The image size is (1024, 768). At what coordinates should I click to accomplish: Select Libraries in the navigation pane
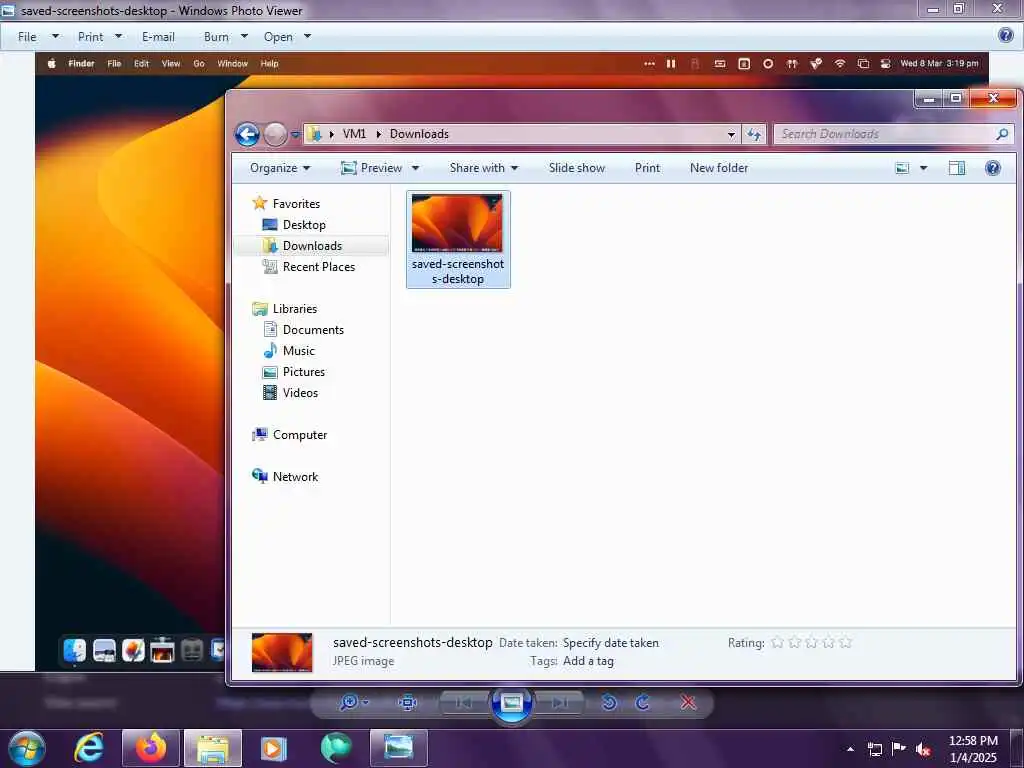[x=295, y=309]
